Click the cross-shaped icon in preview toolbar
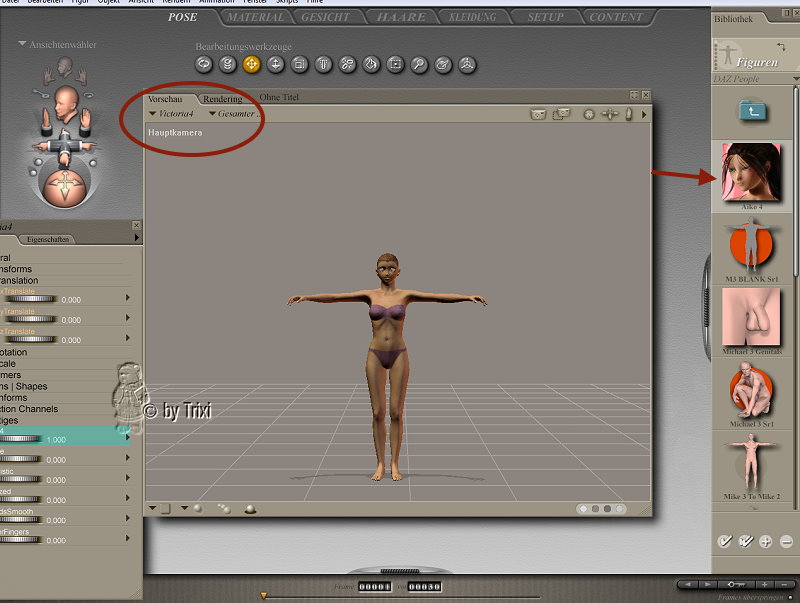Image resolution: width=800 pixels, height=603 pixels. point(610,114)
